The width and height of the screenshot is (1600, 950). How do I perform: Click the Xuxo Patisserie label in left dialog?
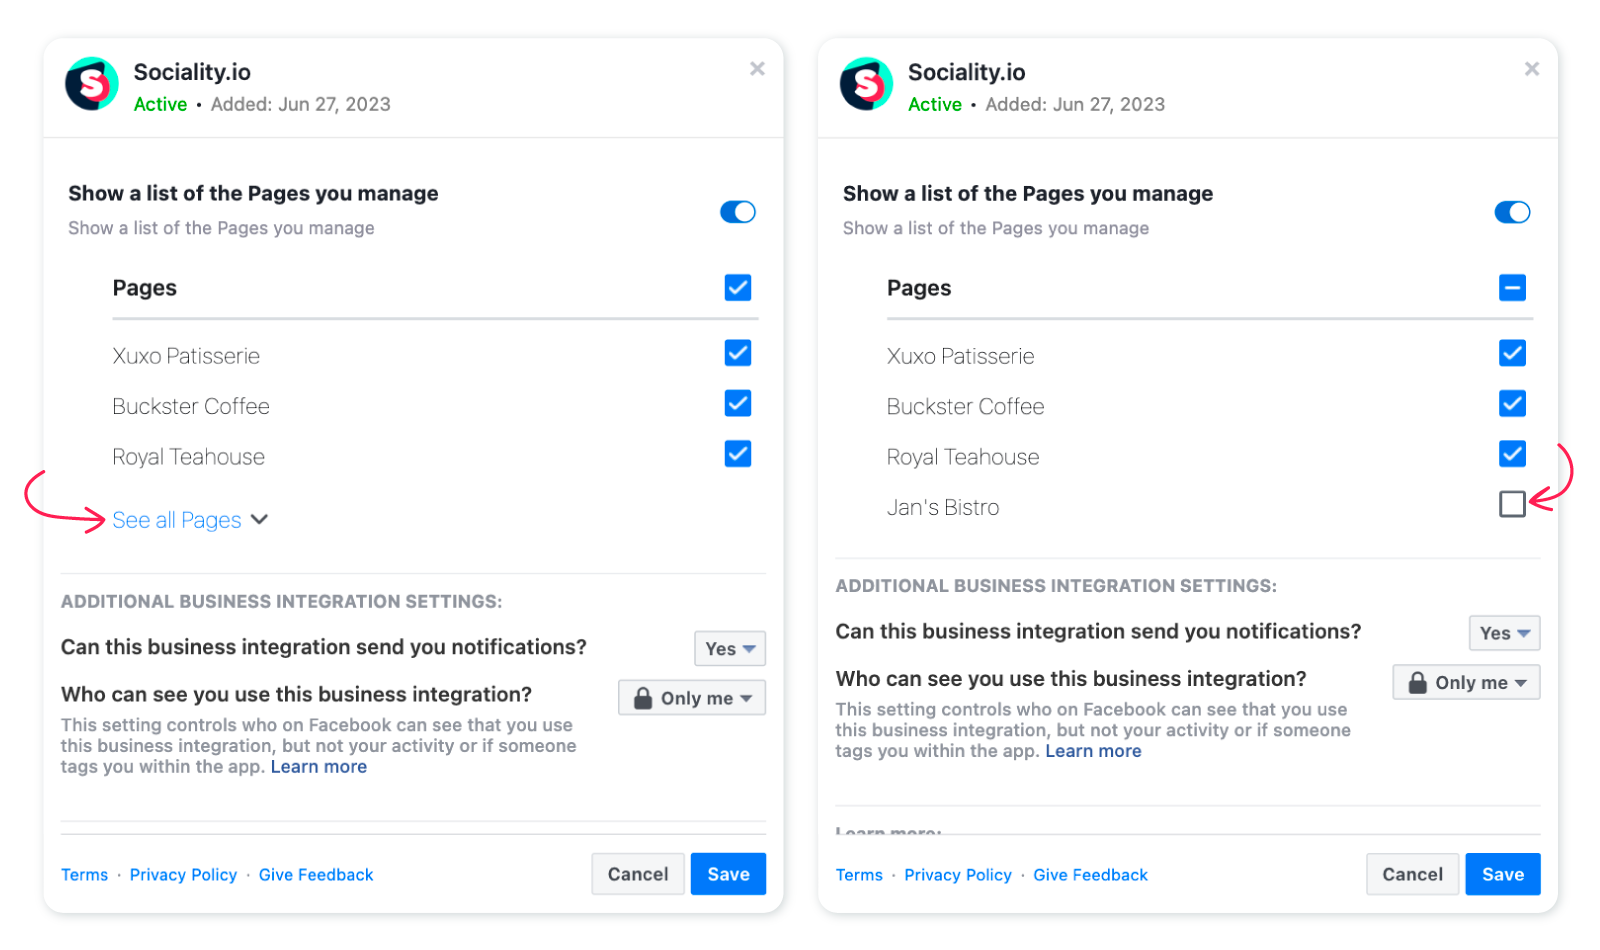(x=186, y=356)
